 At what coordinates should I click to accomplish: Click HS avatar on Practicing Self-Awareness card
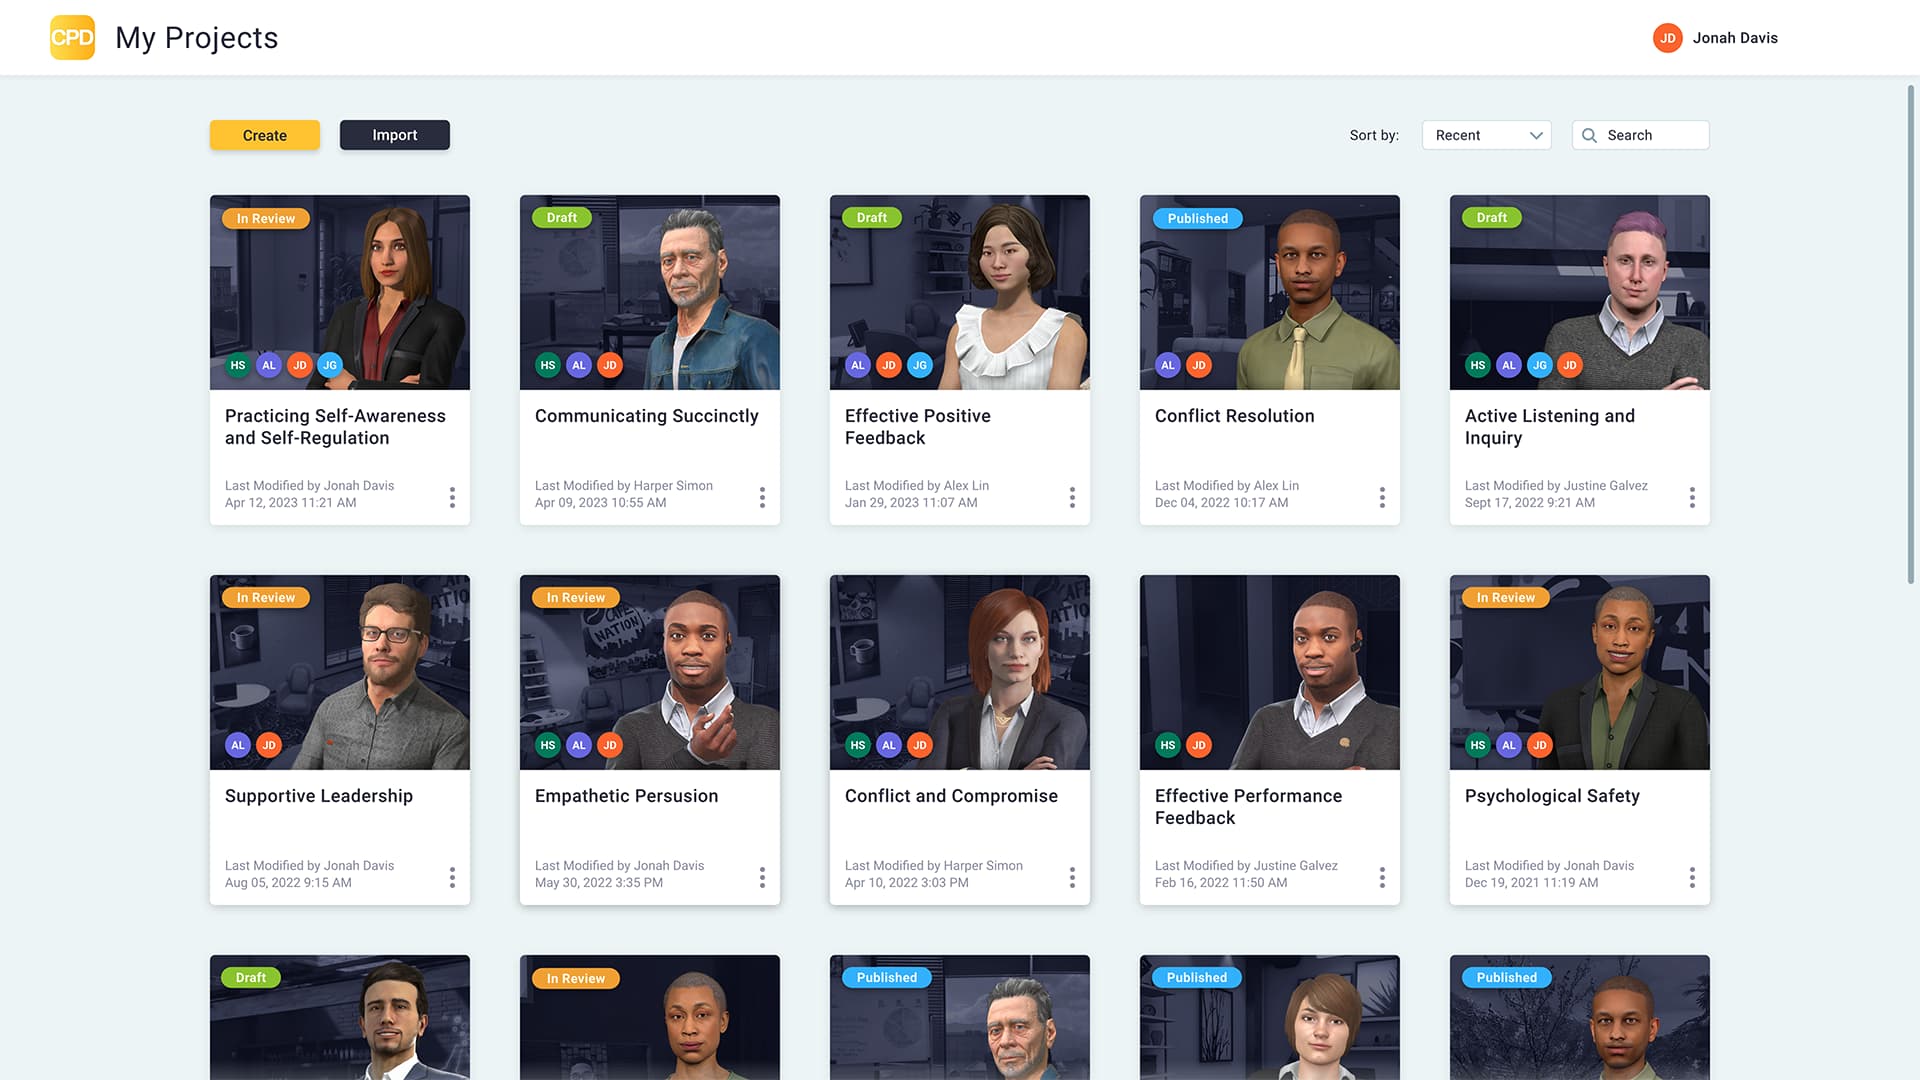[x=238, y=365]
